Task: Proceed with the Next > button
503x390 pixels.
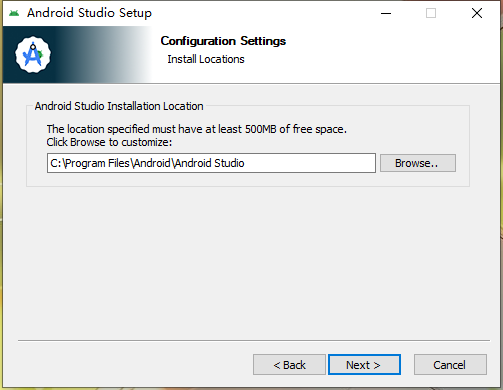Action: [x=364, y=365]
